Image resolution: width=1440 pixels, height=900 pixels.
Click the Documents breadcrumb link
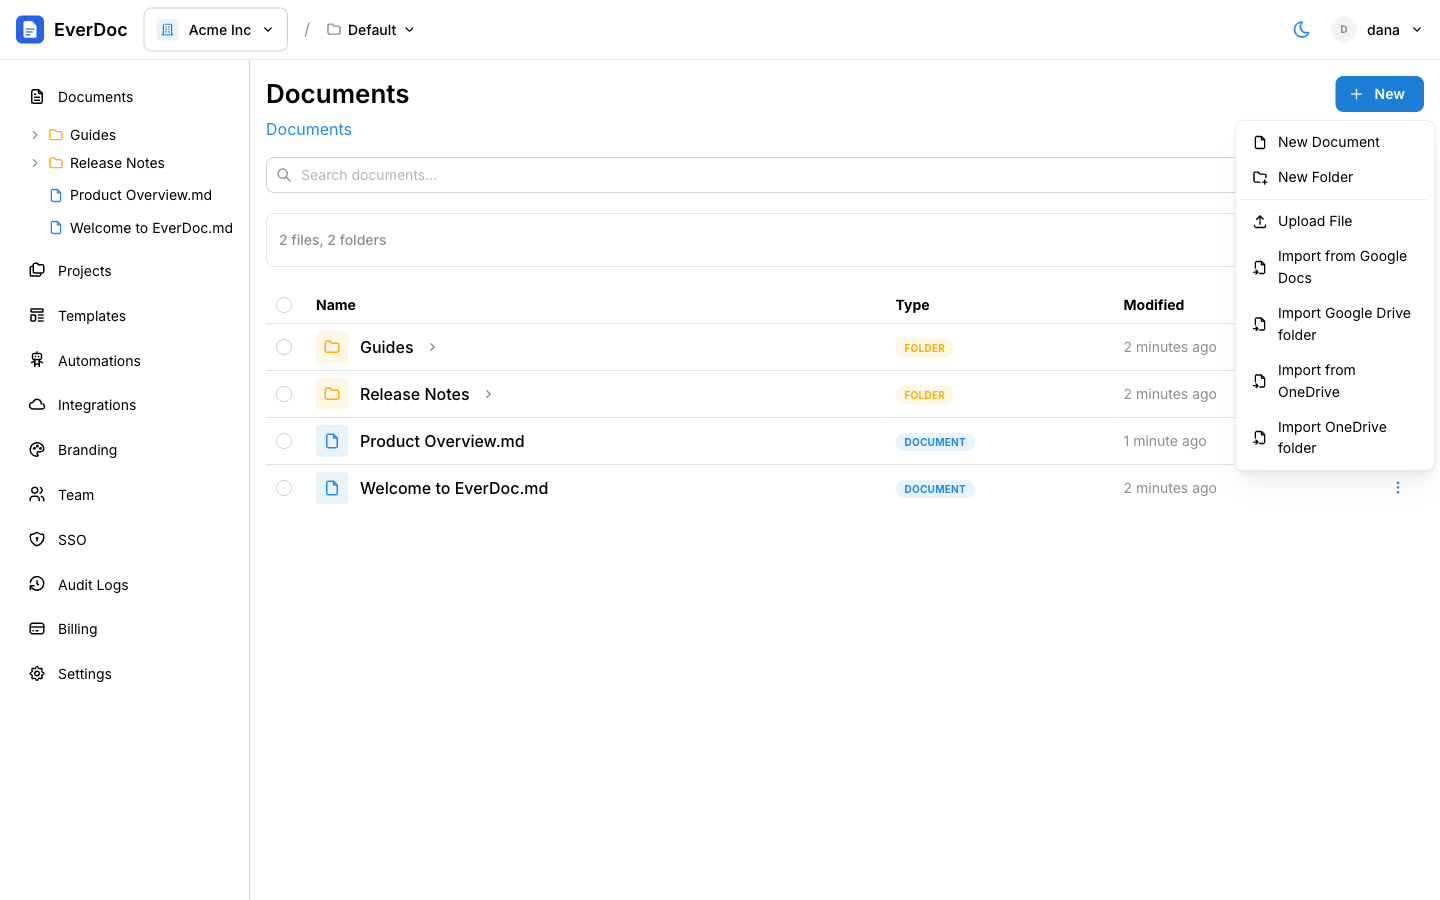click(309, 129)
